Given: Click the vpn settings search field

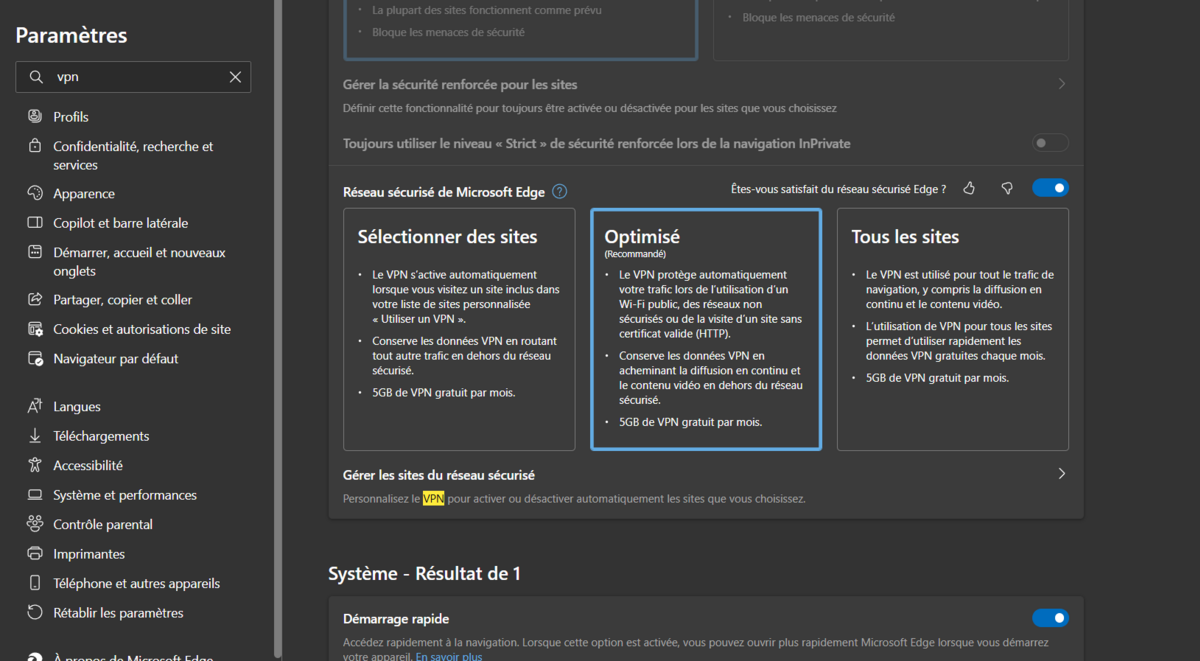Looking at the screenshot, I should (133, 77).
